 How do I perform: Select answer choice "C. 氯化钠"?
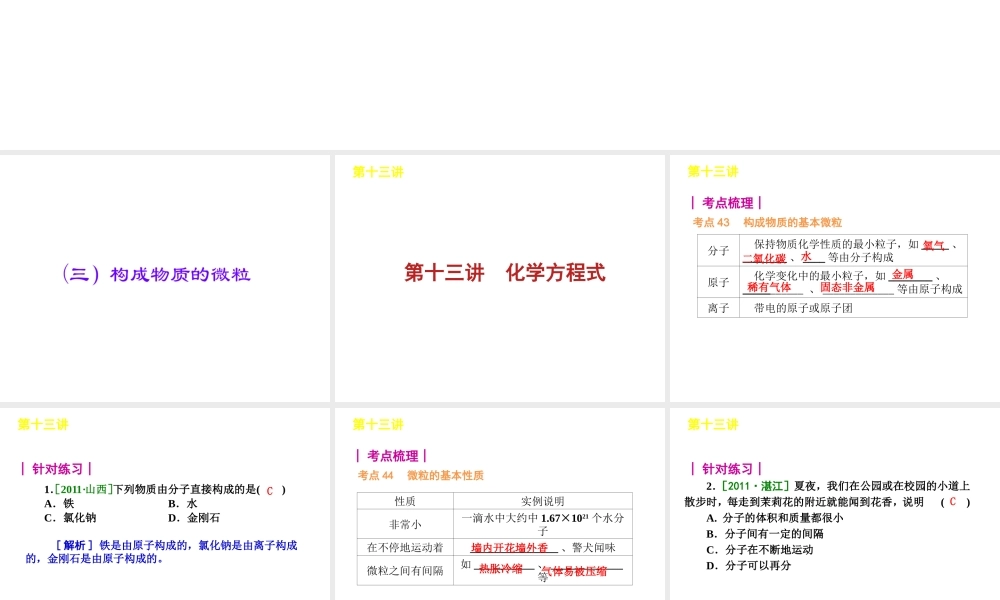68,518
